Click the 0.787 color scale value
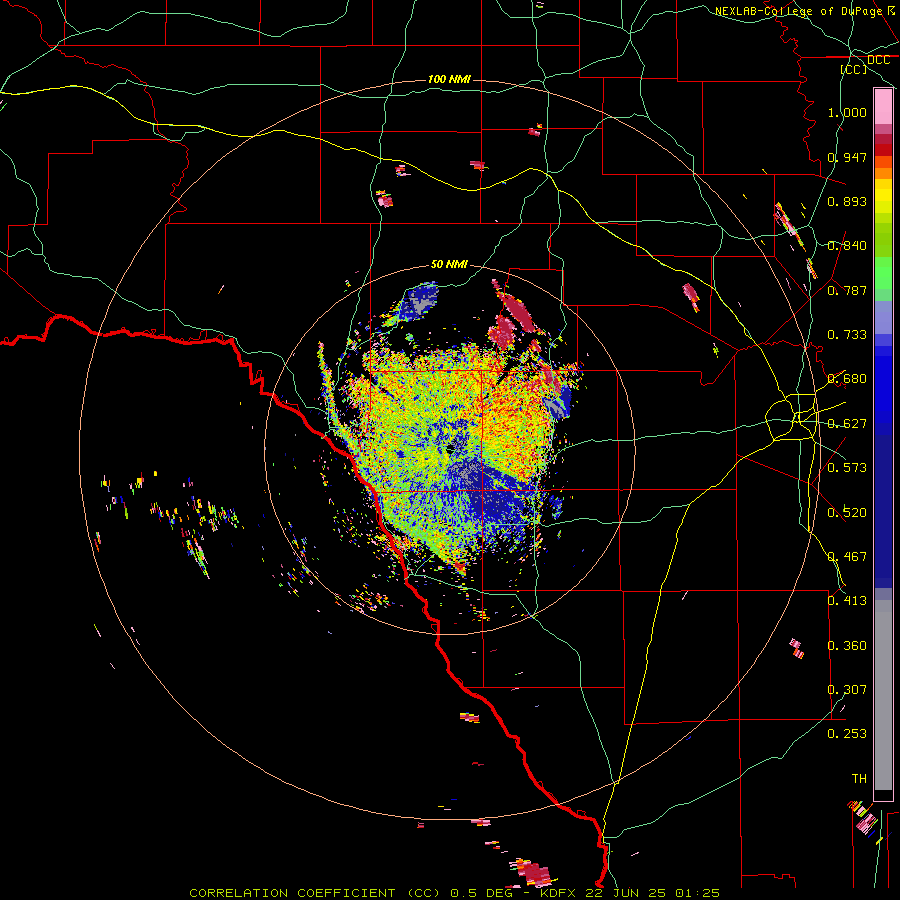This screenshot has width=900, height=900. (x=847, y=290)
